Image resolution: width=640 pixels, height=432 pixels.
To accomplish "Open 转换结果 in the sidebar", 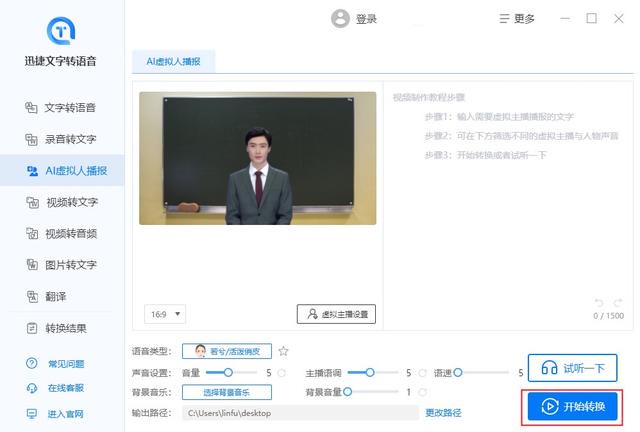I will tap(57, 328).
